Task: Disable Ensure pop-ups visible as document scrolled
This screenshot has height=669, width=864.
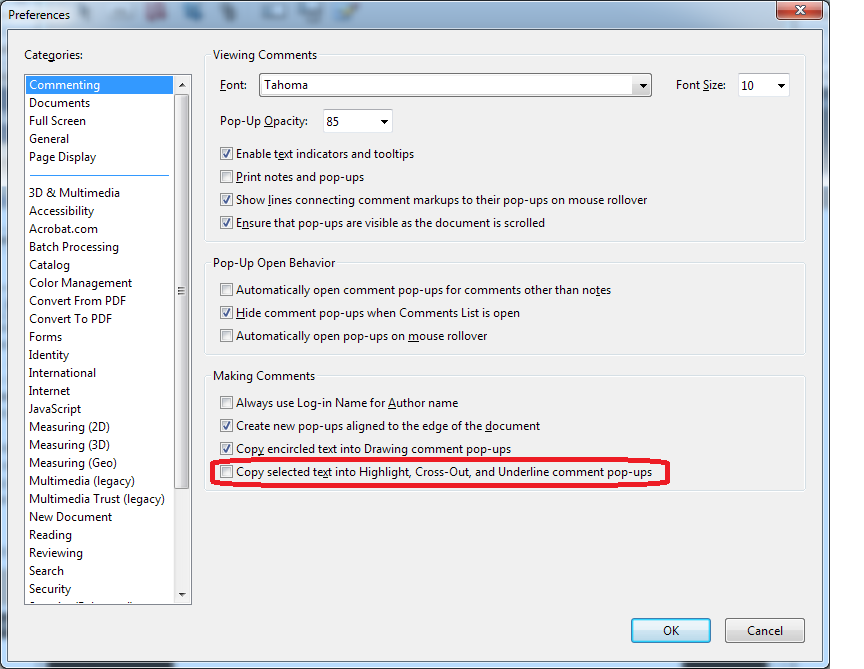Action: (x=226, y=222)
